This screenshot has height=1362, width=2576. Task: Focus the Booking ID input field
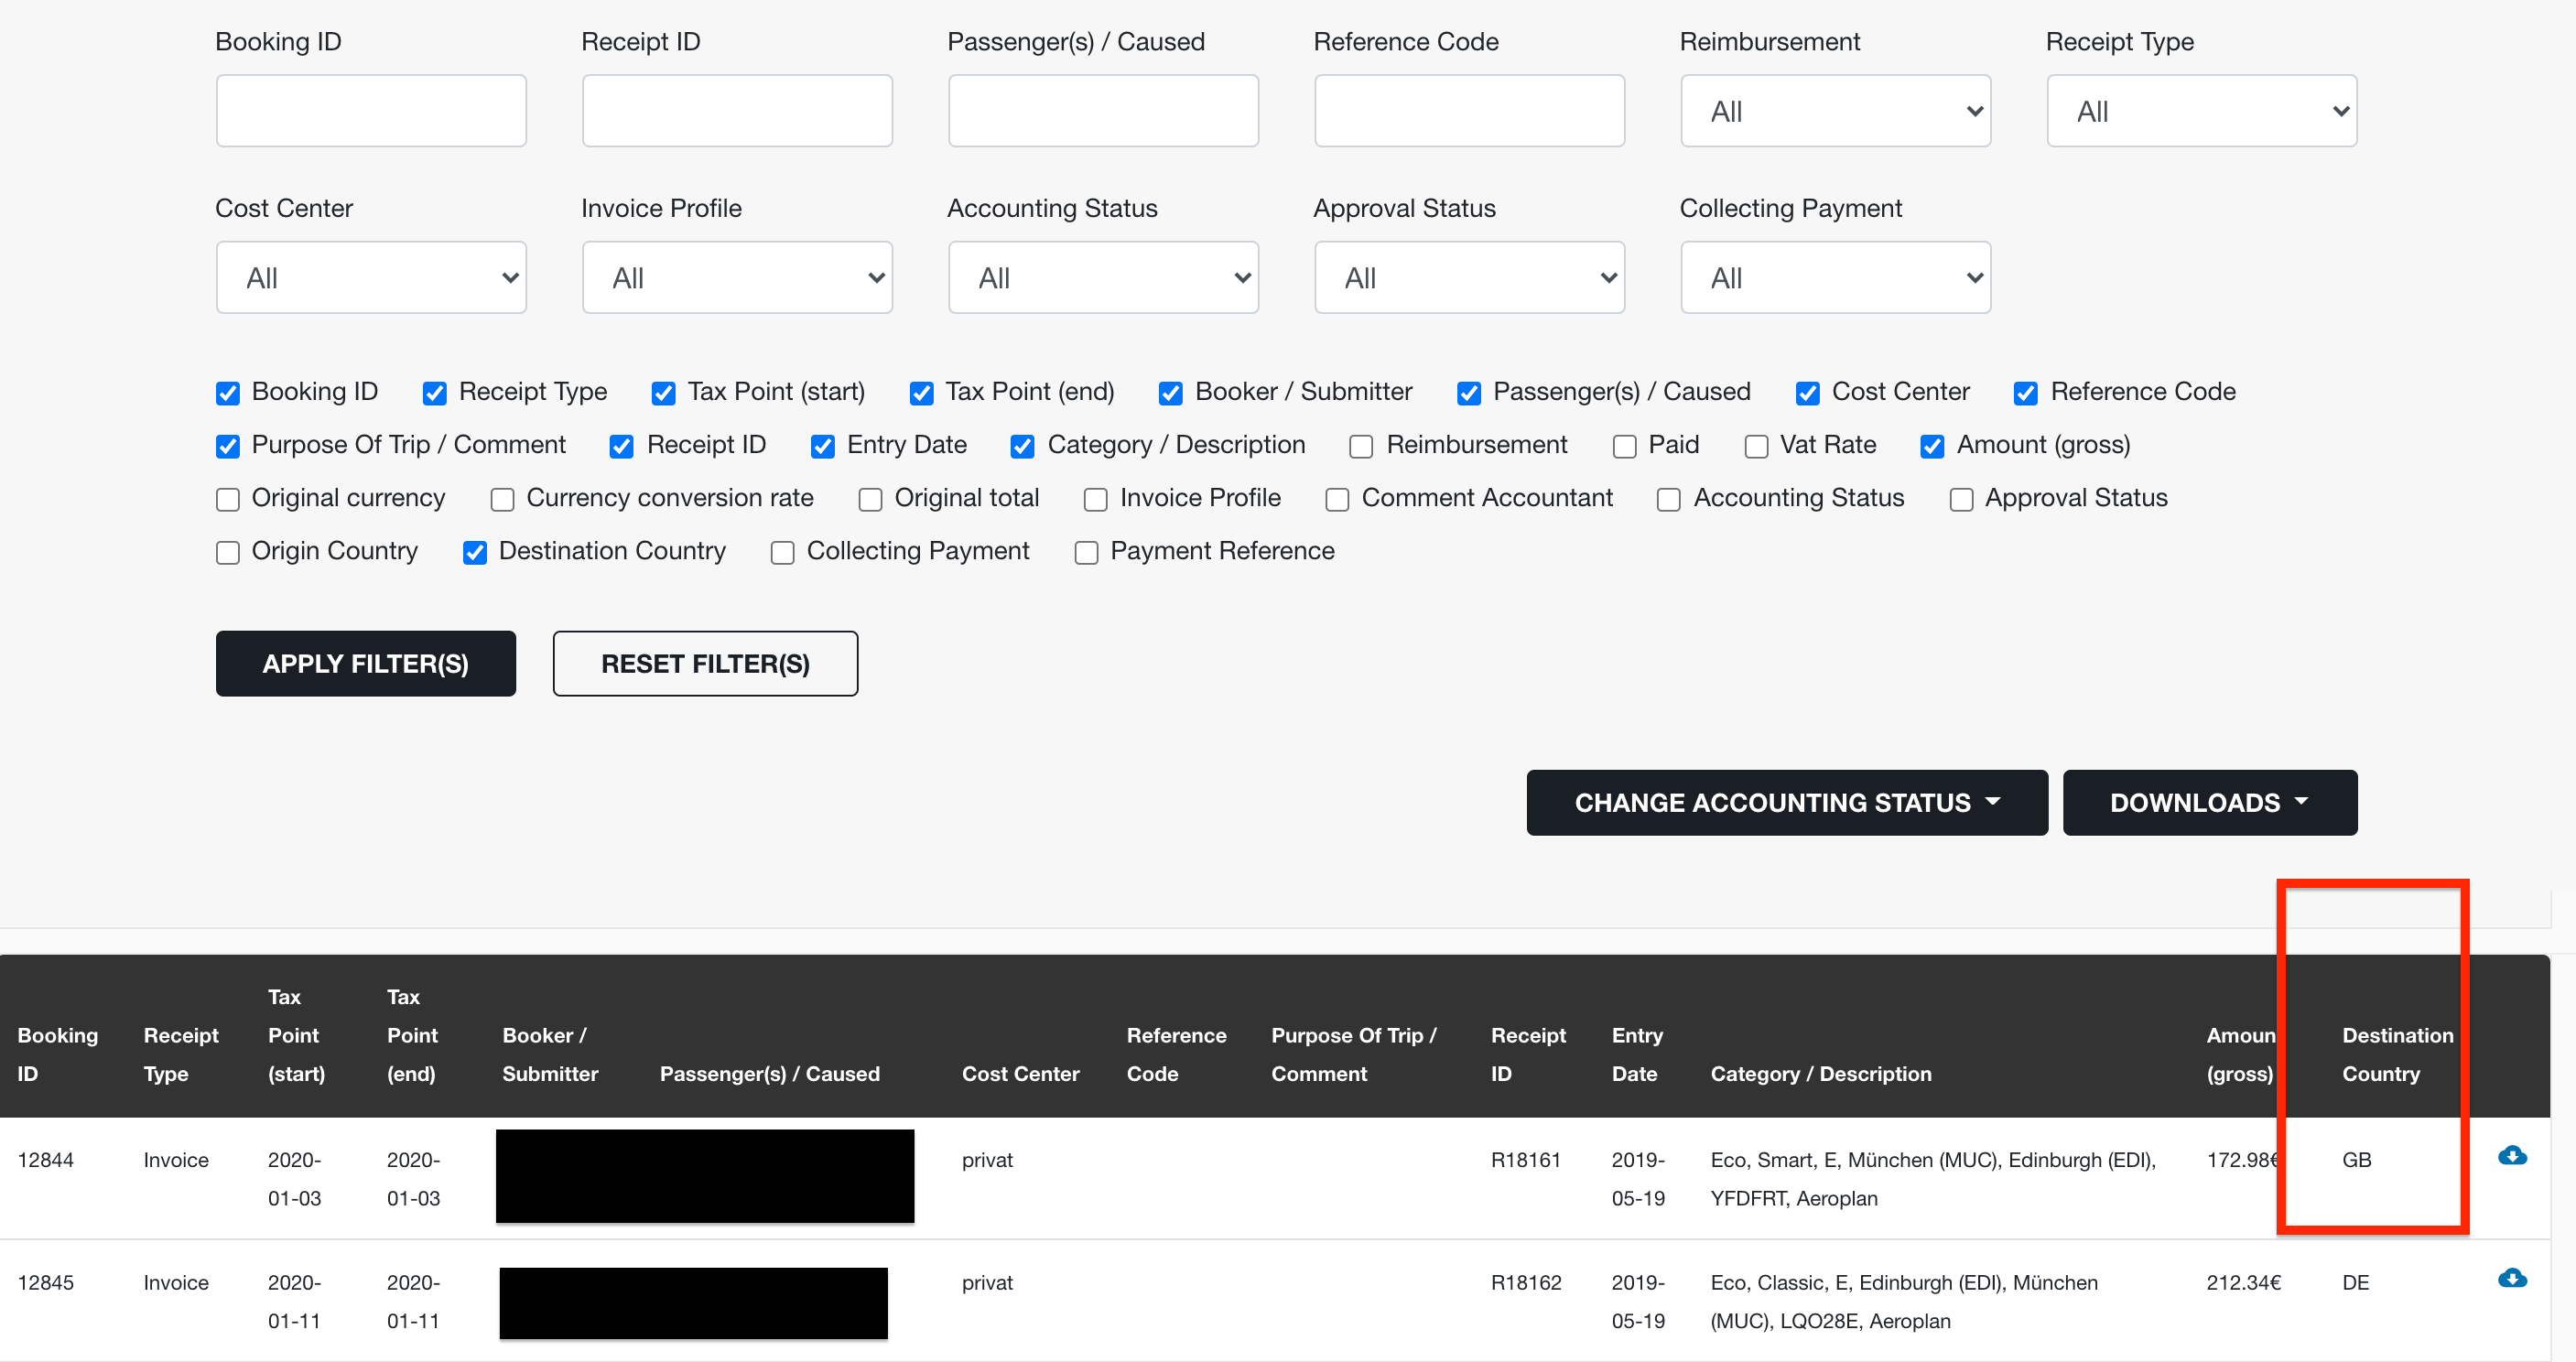pyautogui.click(x=371, y=111)
